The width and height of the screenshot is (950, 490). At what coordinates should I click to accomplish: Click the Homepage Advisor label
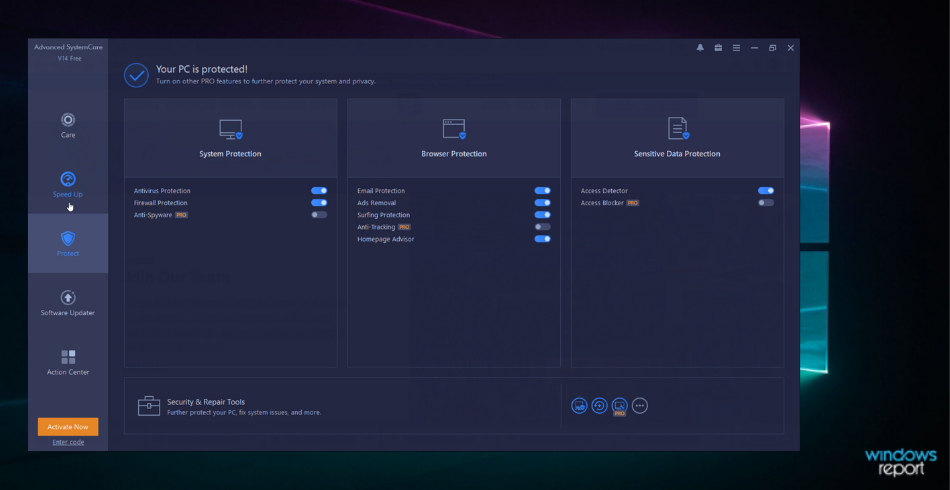pos(385,239)
